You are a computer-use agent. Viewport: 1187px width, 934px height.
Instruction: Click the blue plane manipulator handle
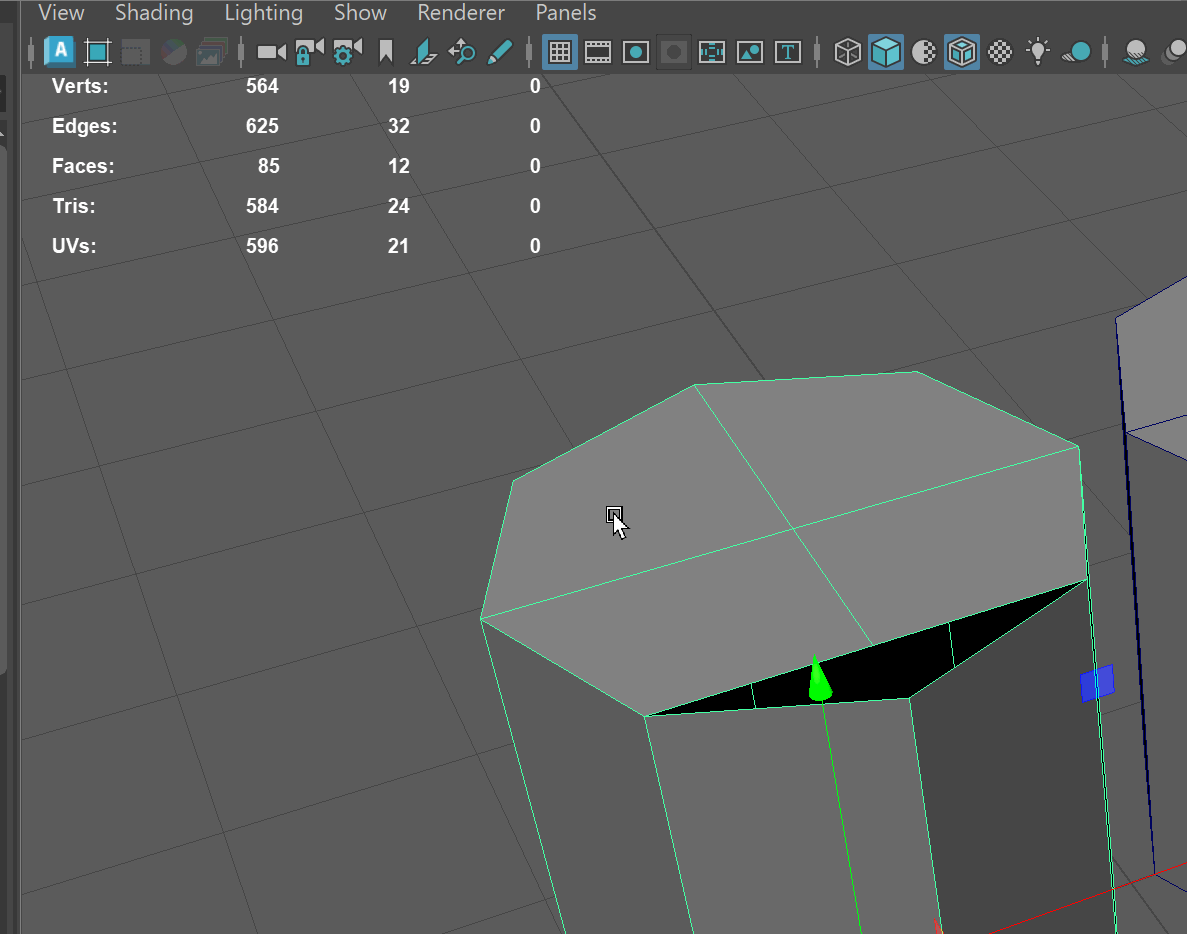tap(1097, 684)
